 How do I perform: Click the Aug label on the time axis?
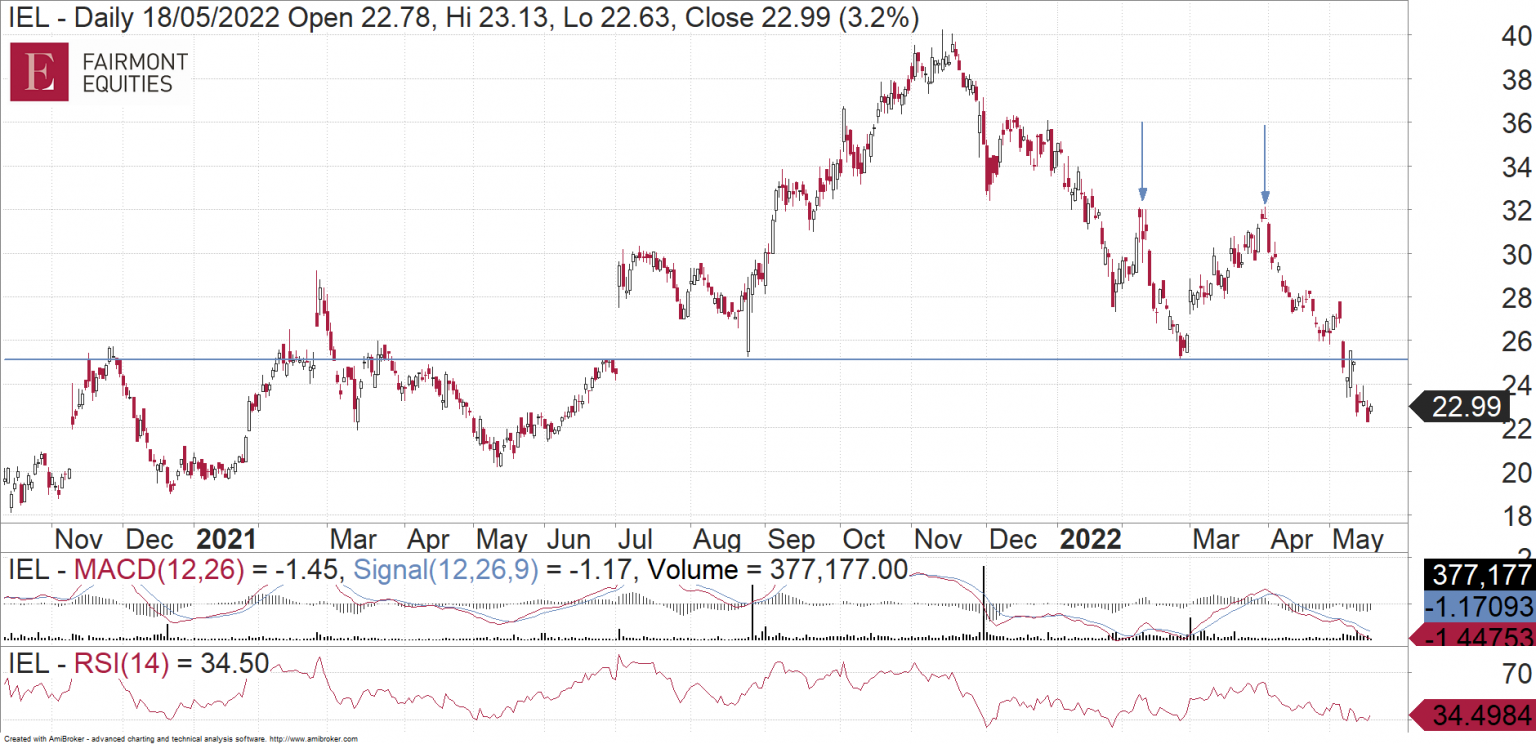coord(719,540)
